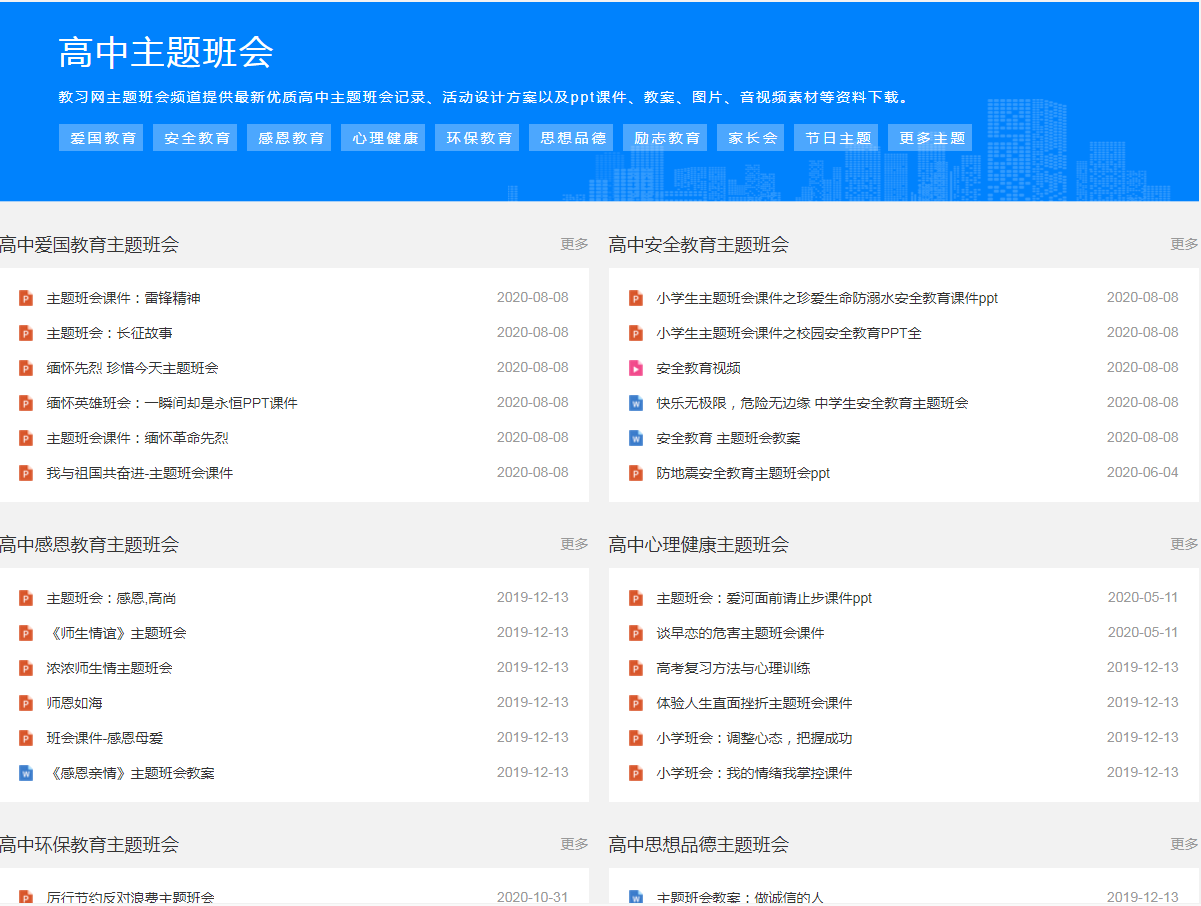The width and height of the screenshot is (1201, 906).
Task: Click the PPT icon beside 浓浓师生情主题班会
Action: tap(26, 668)
